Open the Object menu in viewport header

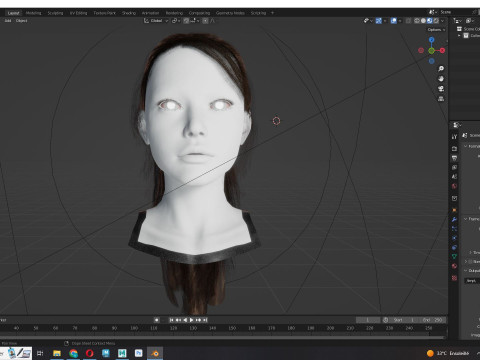click(x=21, y=21)
